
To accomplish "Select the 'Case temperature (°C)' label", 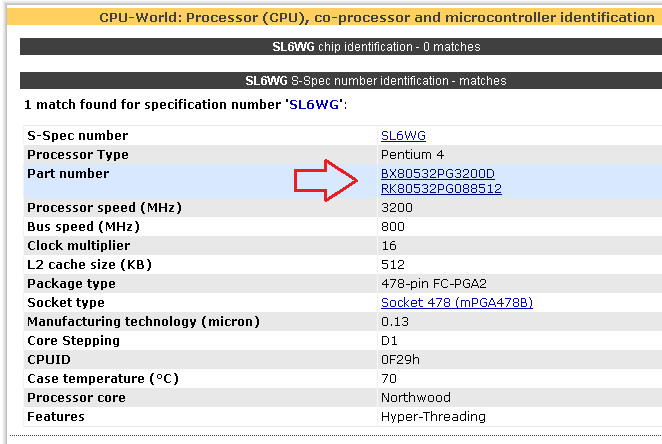I will (103, 378).
